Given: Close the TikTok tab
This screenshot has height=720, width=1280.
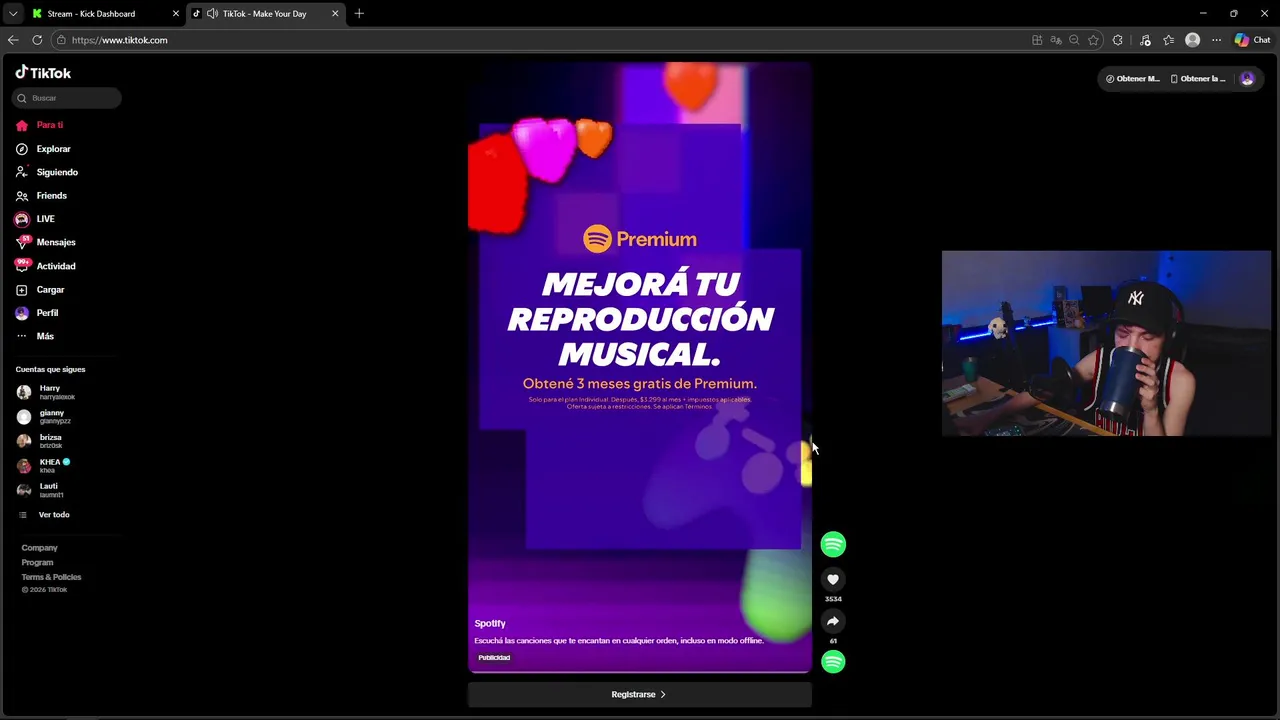Looking at the screenshot, I should coord(335,14).
